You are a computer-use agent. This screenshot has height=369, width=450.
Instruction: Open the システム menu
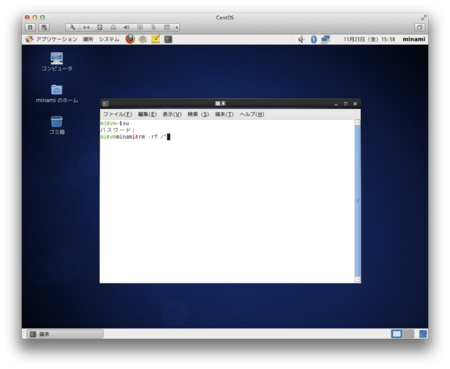[x=109, y=39]
